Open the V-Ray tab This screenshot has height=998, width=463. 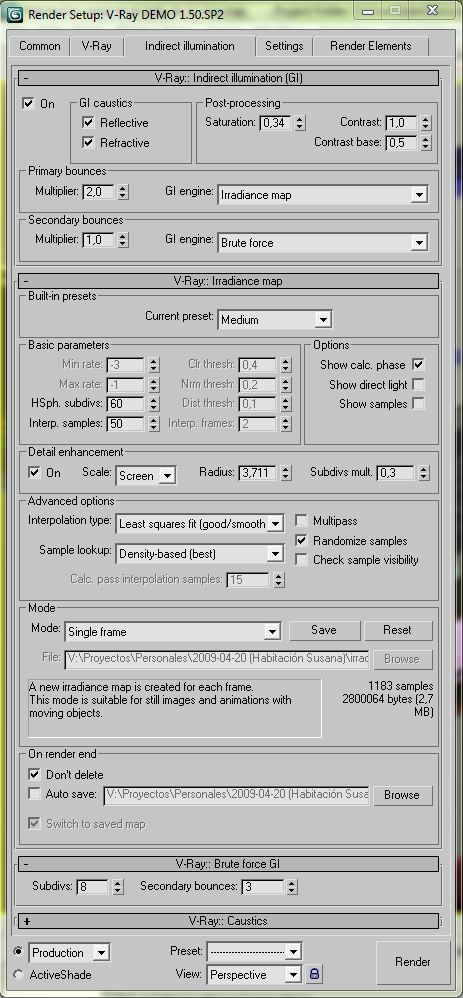point(97,46)
